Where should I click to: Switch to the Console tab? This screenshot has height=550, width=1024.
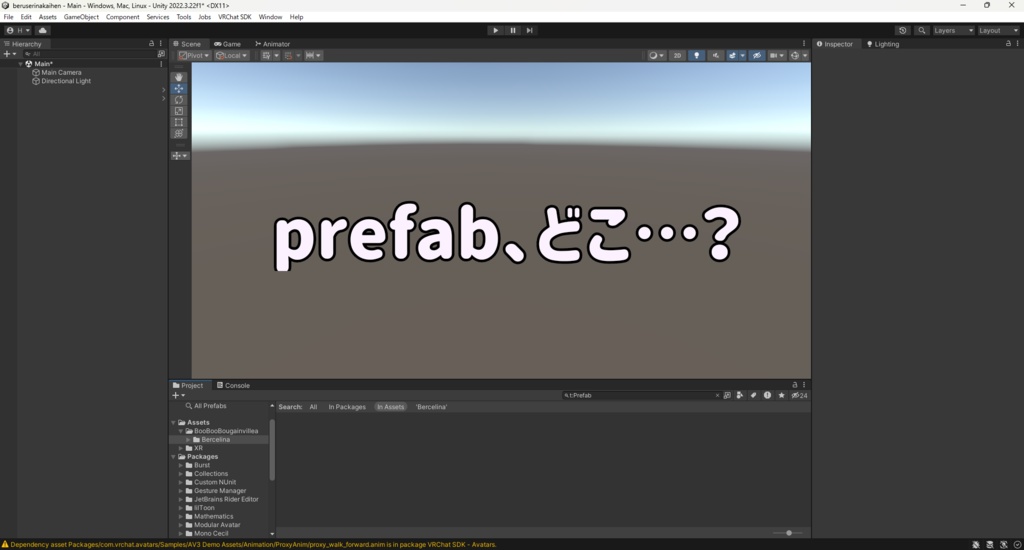pos(233,385)
